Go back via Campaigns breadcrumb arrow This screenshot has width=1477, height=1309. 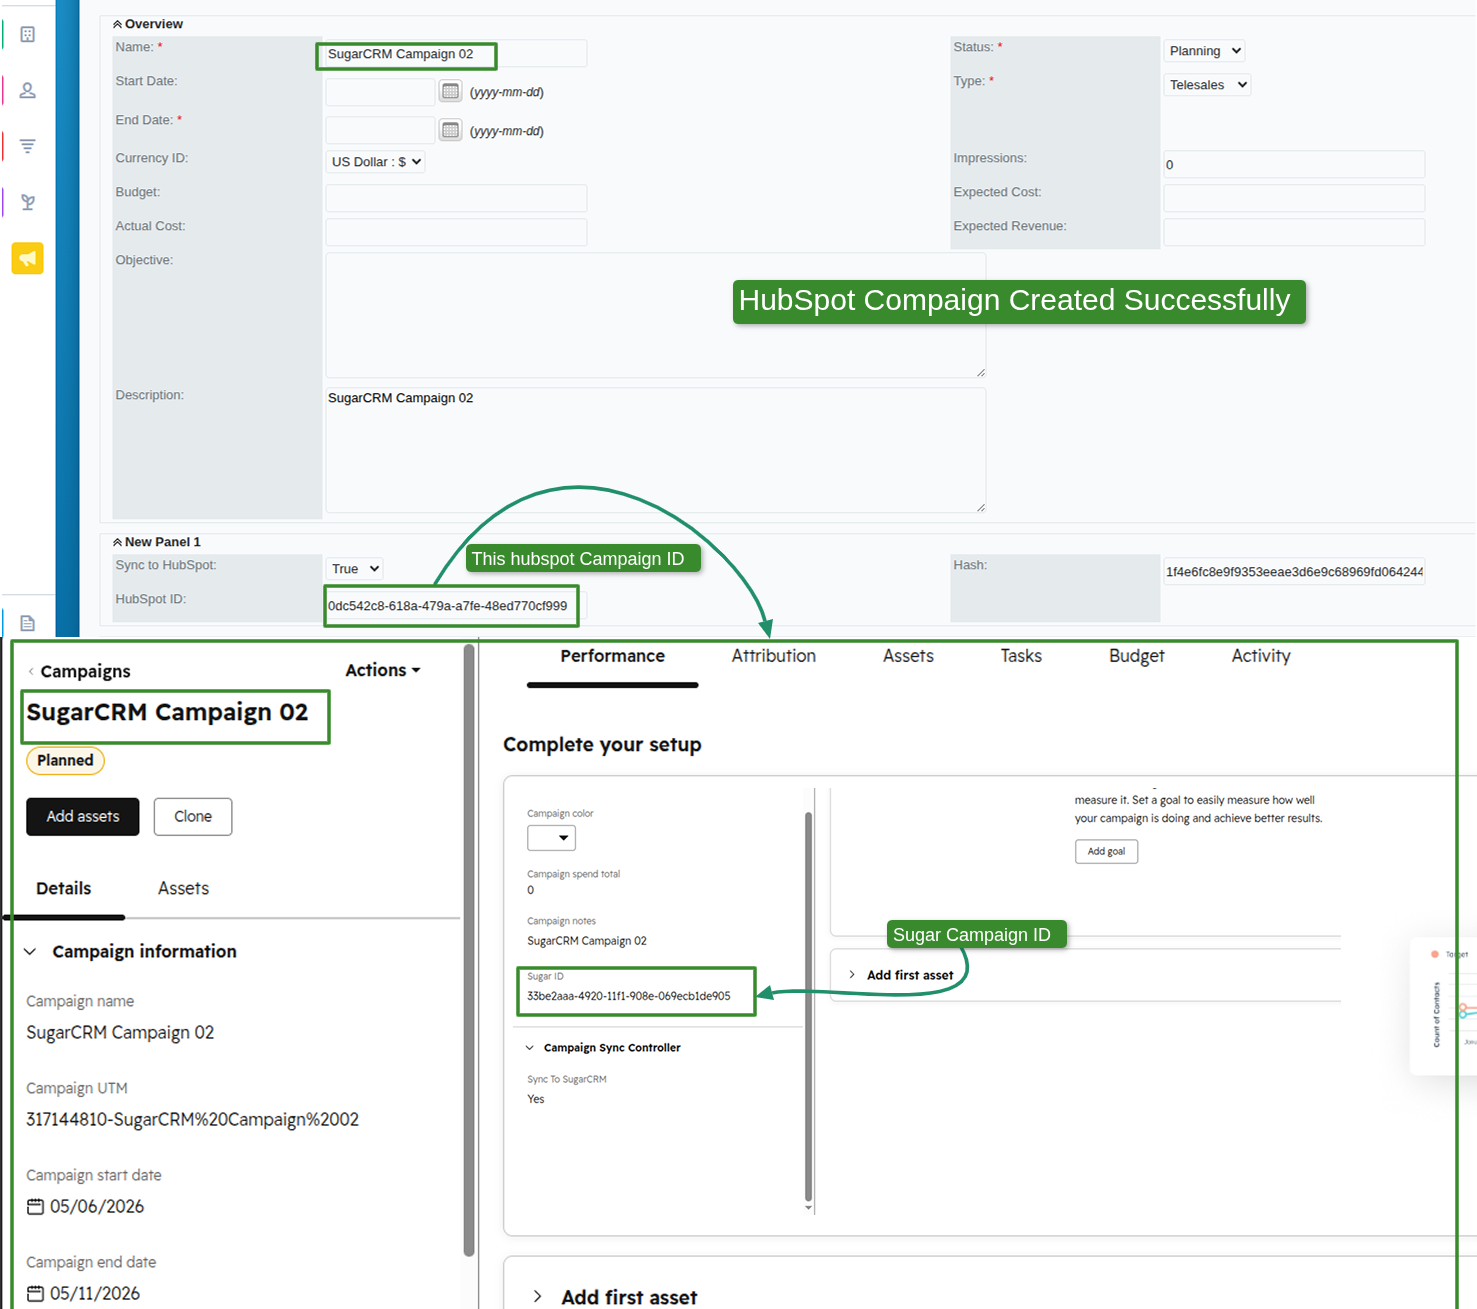[31, 671]
